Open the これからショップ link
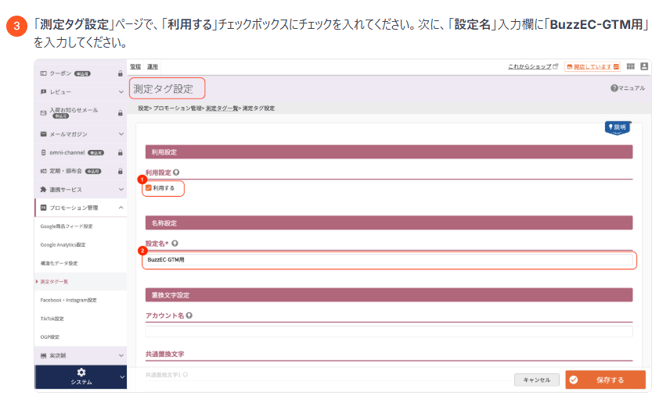 click(533, 67)
